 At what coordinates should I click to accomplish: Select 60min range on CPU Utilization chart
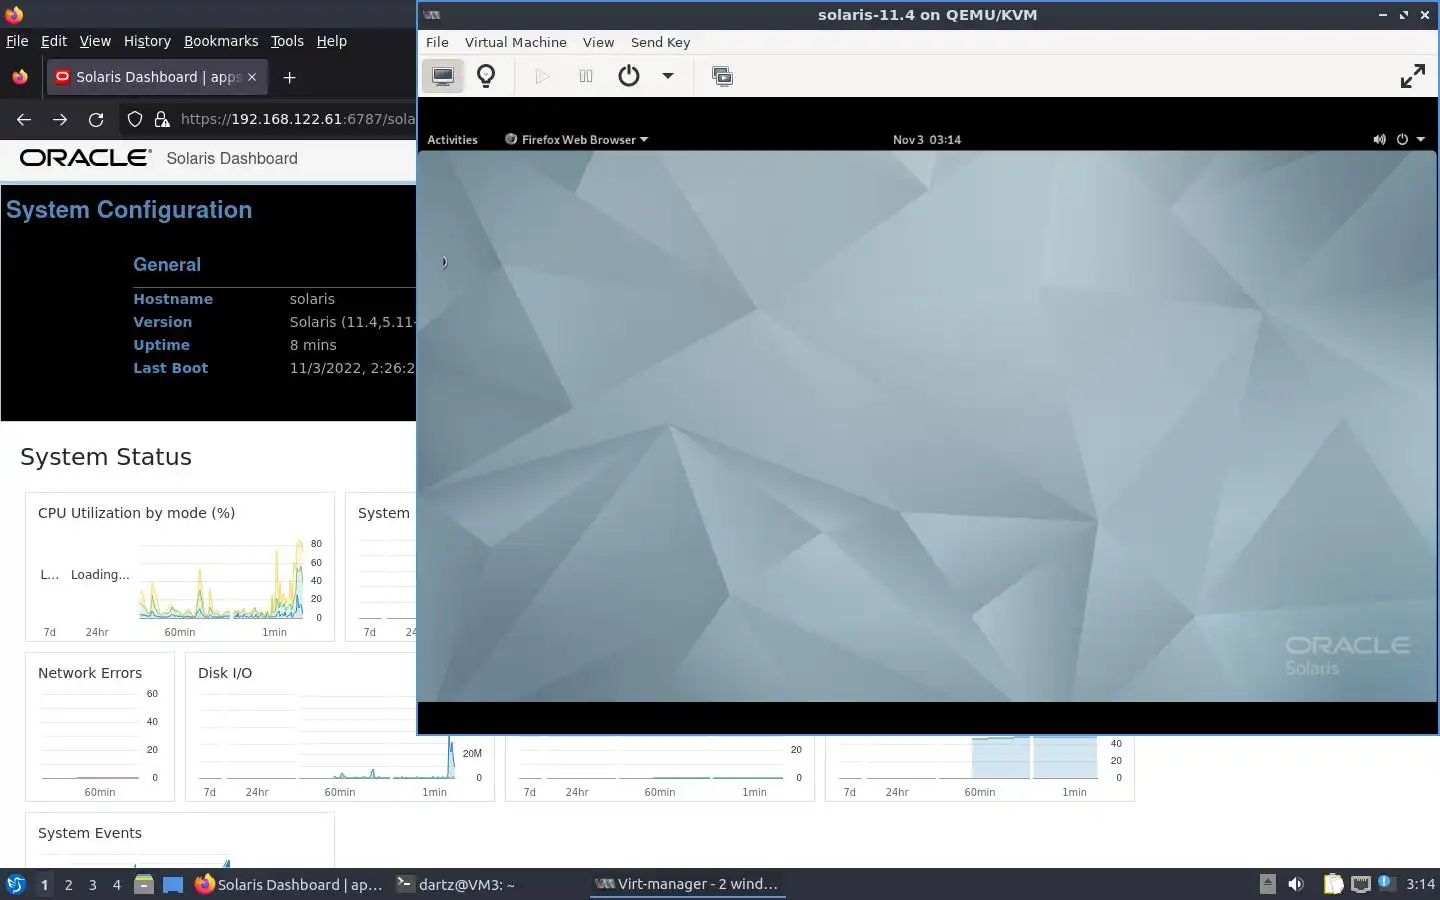point(180,632)
